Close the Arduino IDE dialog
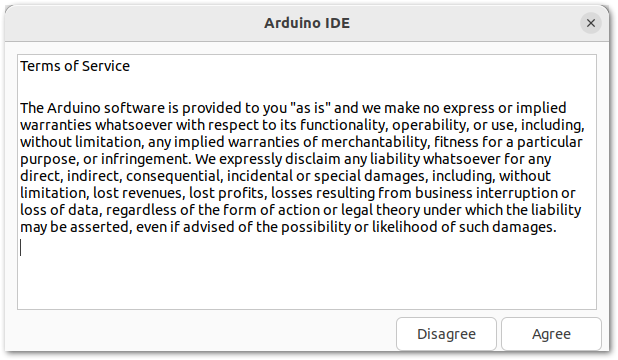Screen dimensions: 618x360 [590, 23]
